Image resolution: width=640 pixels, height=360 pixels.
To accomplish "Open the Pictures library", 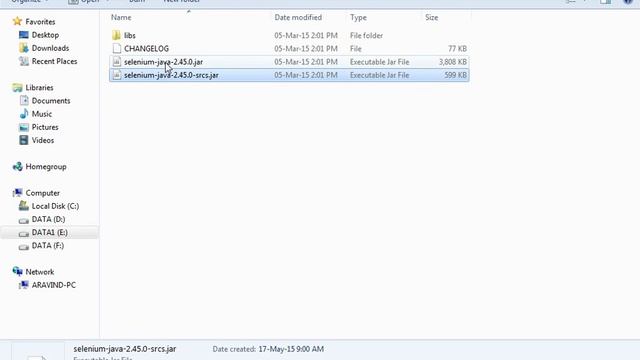I will [x=45, y=127].
